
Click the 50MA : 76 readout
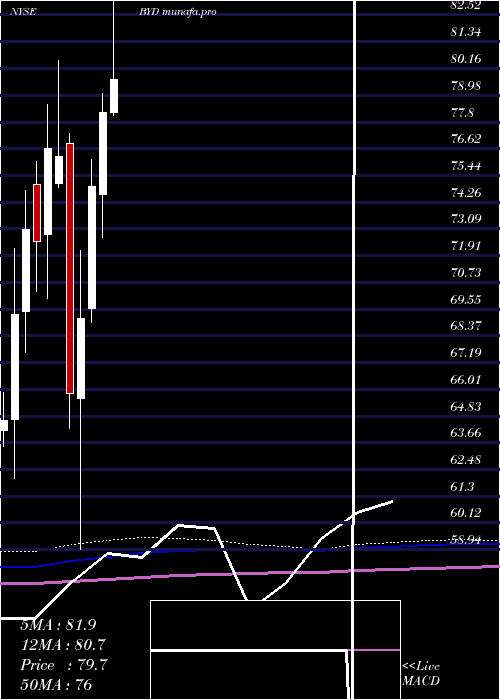click(x=56, y=684)
